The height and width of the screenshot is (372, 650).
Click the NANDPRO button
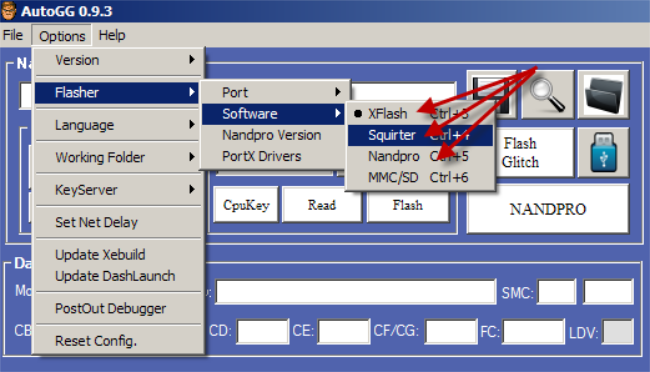click(548, 209)
